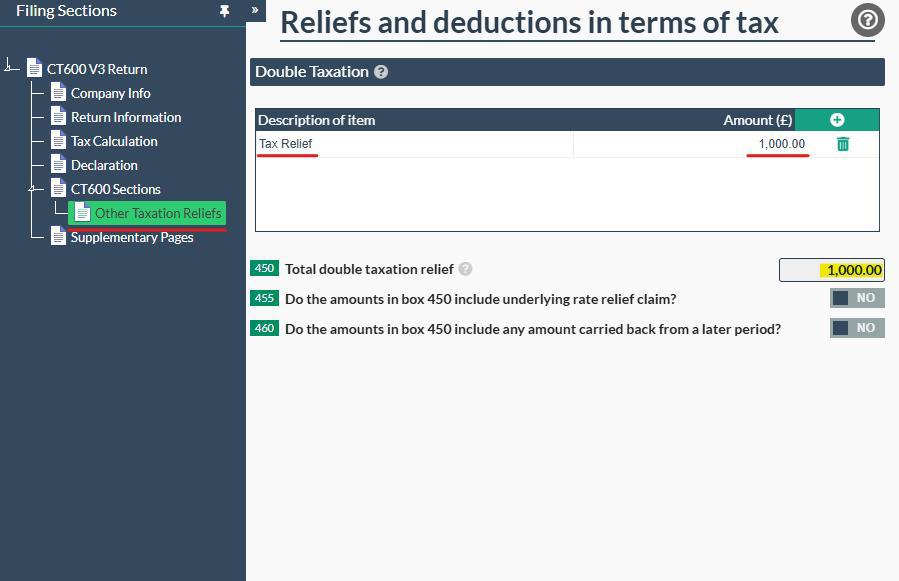Open the page help question mark icon
Image resolution: width=899 pixels, height=581 pixels.
(867, 20)
